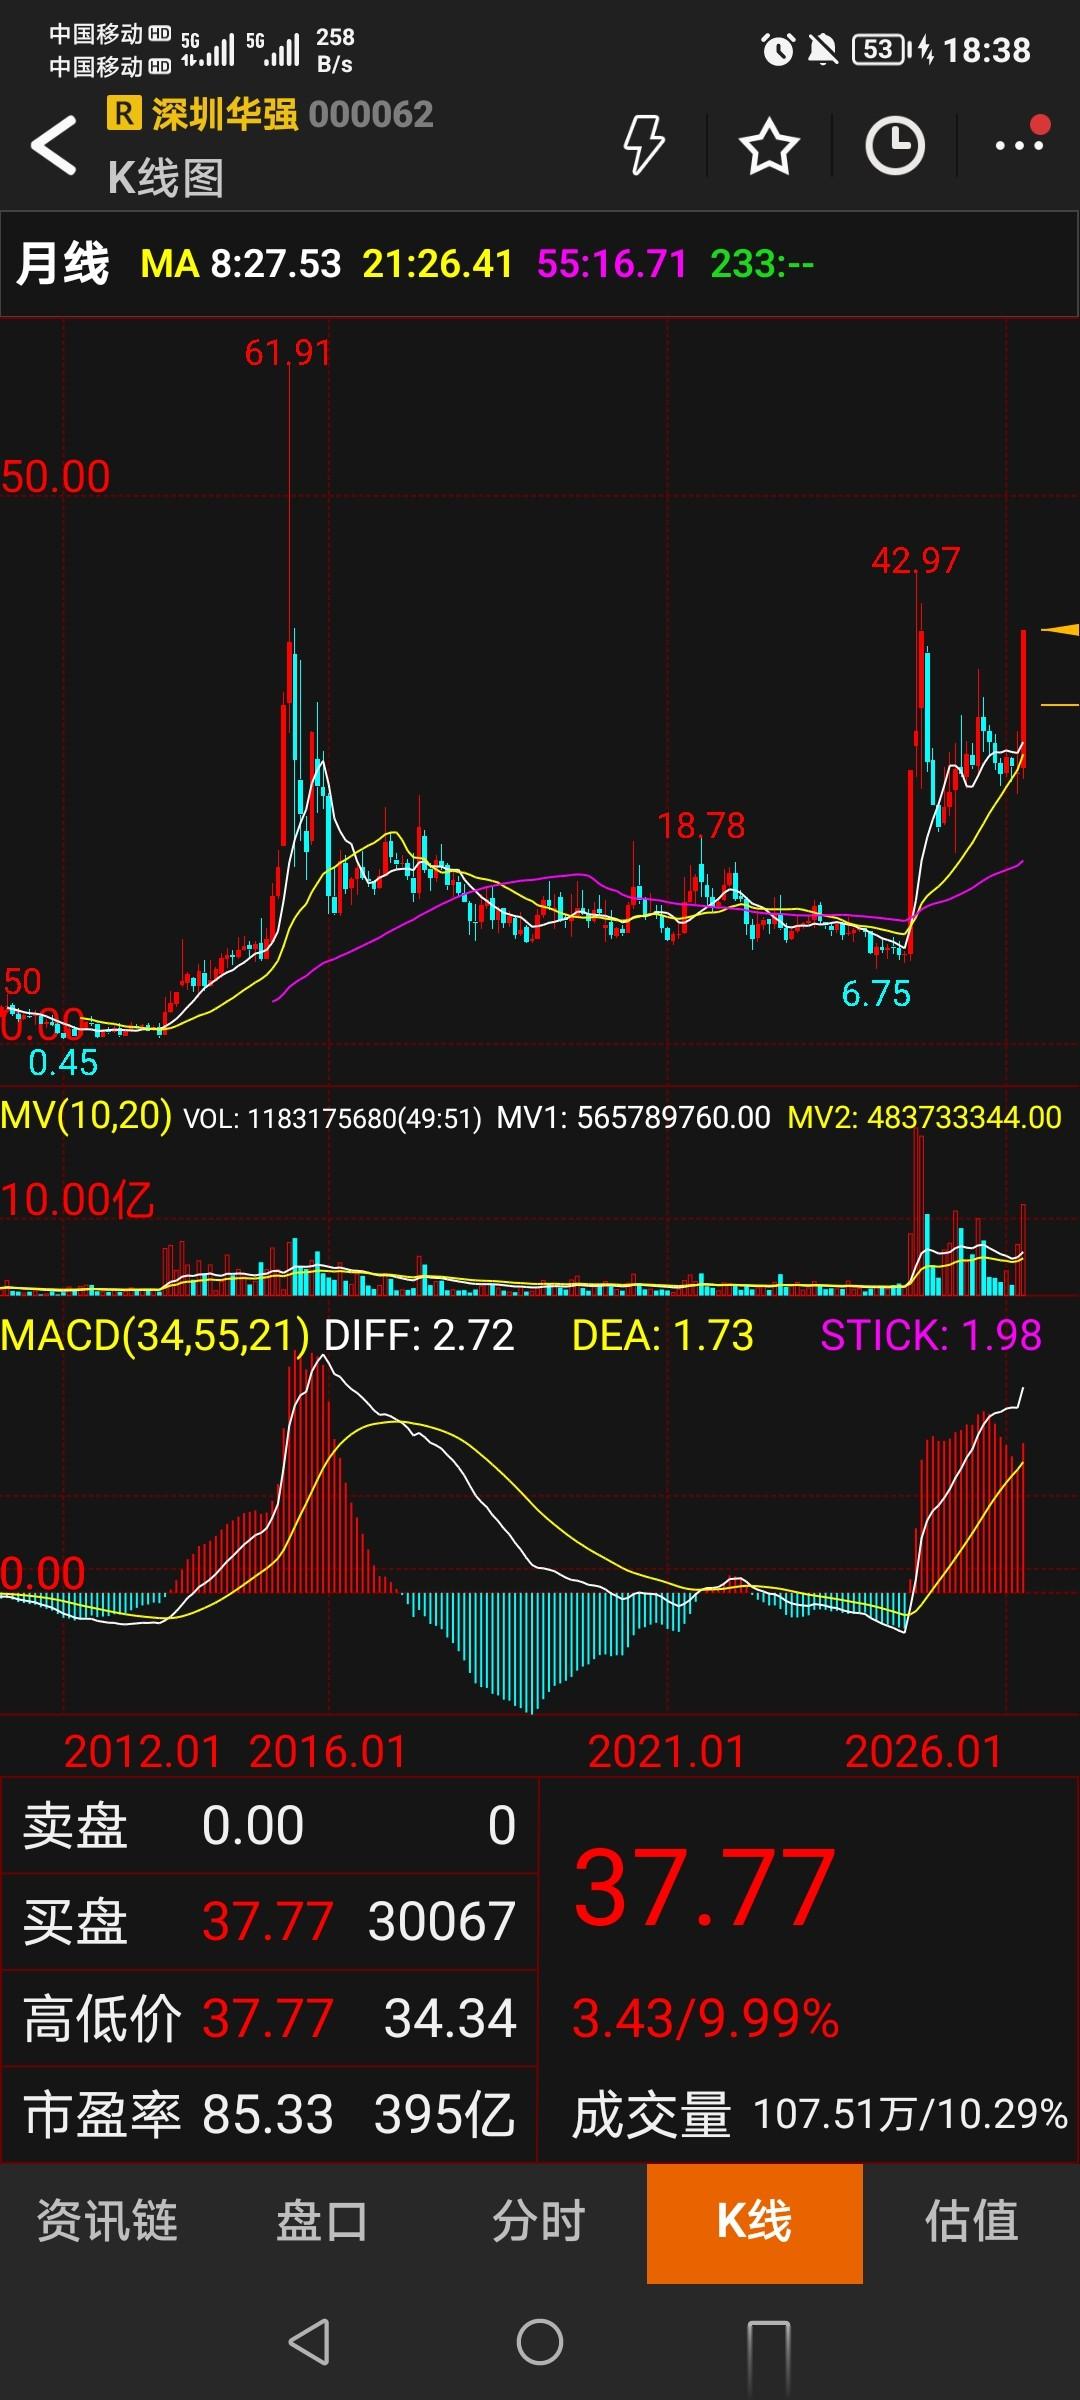Tap the 高低价 row
The width and height of the screenshot is (1080, 2400).
click(270, 2018)
